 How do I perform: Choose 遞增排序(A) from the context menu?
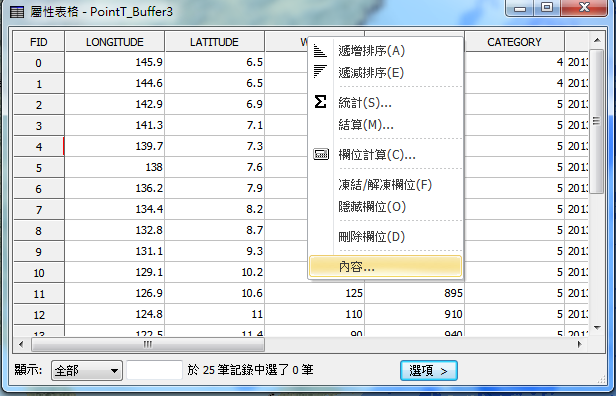(385, 51)
